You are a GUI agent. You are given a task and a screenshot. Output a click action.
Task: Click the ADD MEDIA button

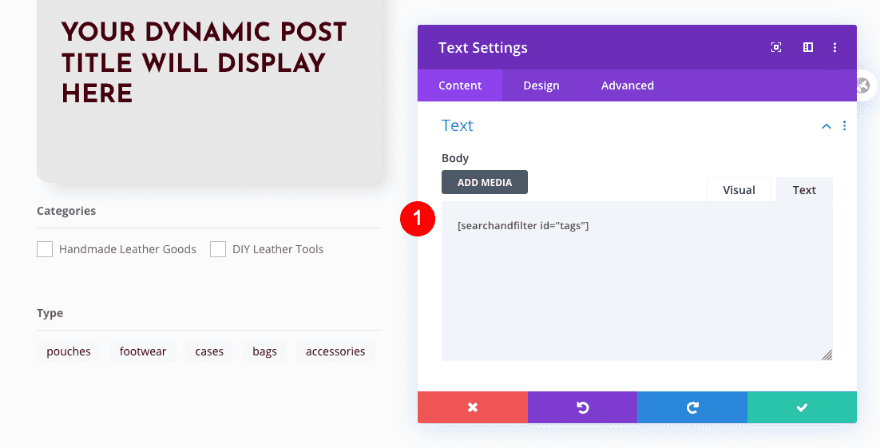pyautogui.click(x=484, y=182)
